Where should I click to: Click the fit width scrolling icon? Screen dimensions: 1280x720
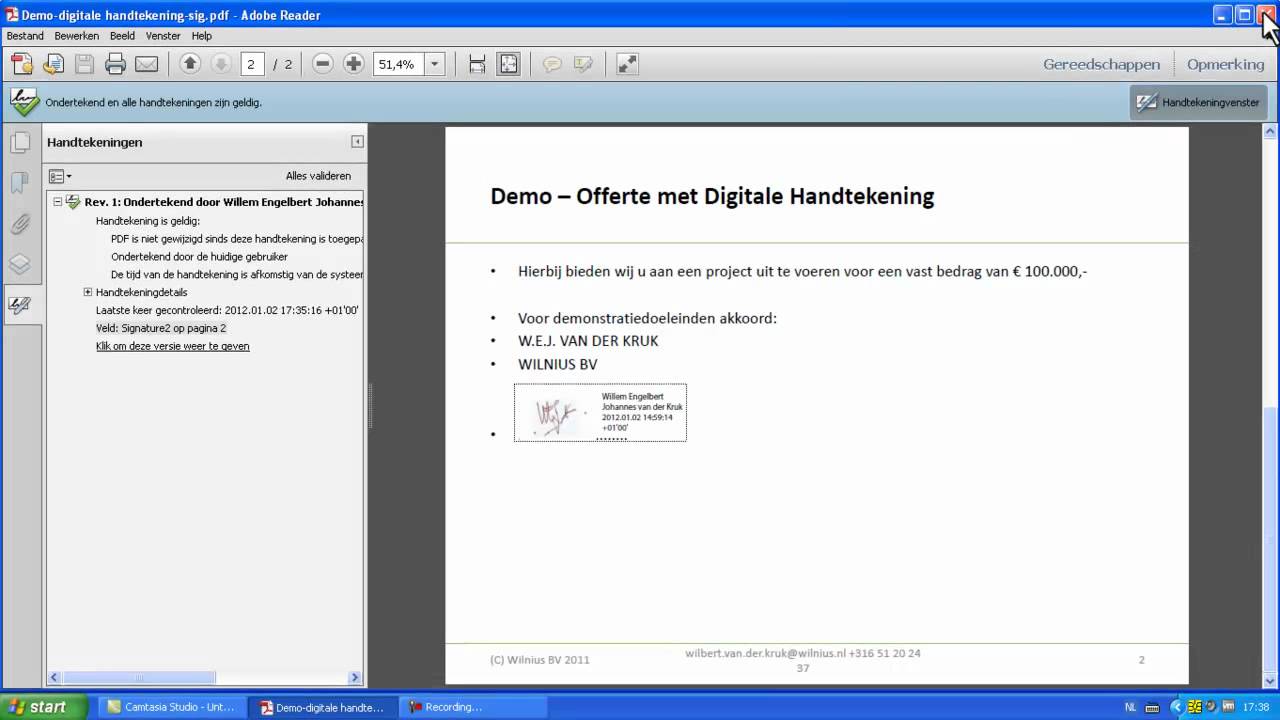tap(477, 64)
